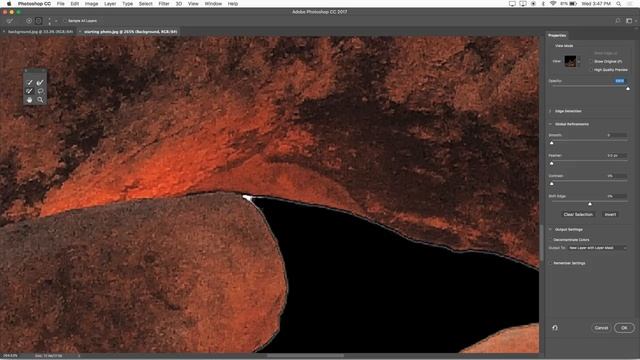Expand the Edge Detection section
The height and width of the screenshot is (360, 640).
coord(550,111)
